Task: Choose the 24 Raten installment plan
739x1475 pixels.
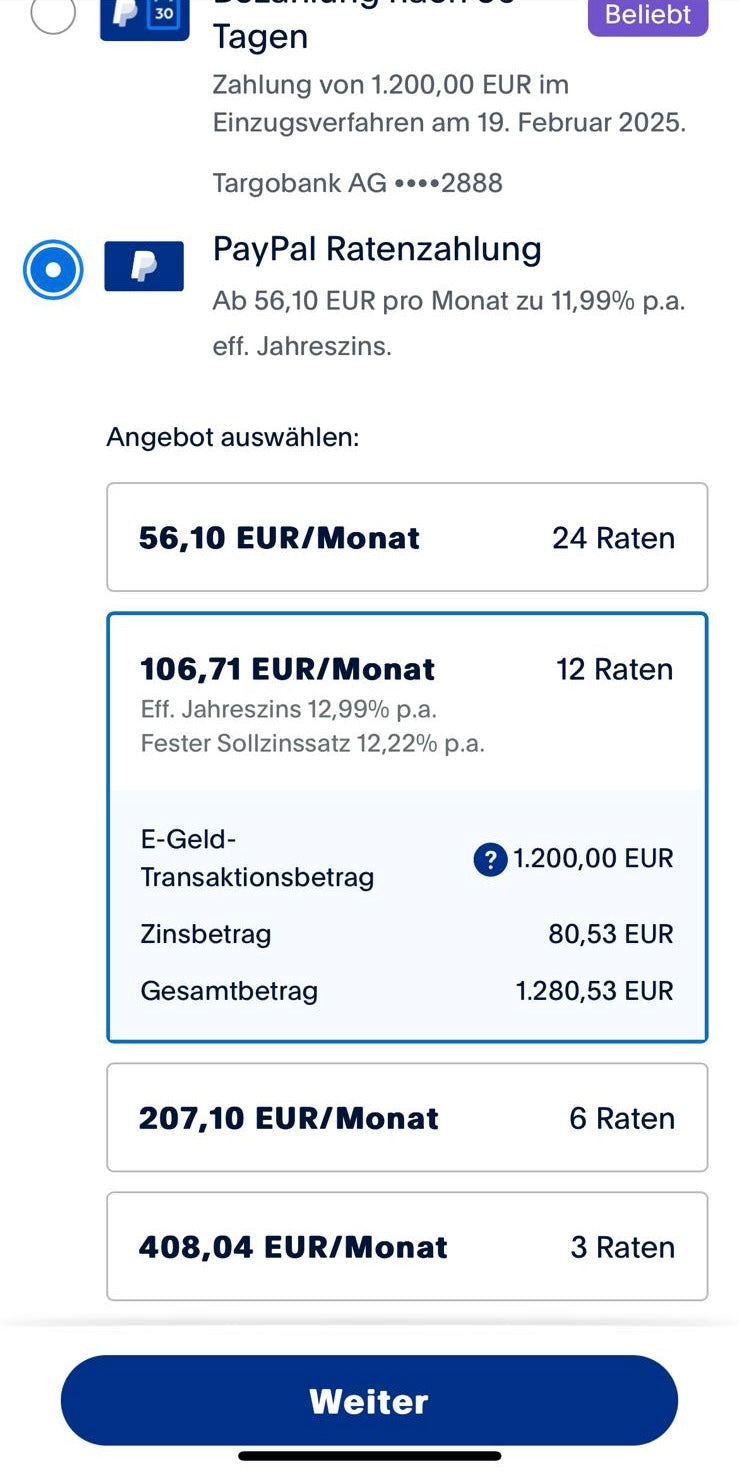Action: [x=407, y=538]
